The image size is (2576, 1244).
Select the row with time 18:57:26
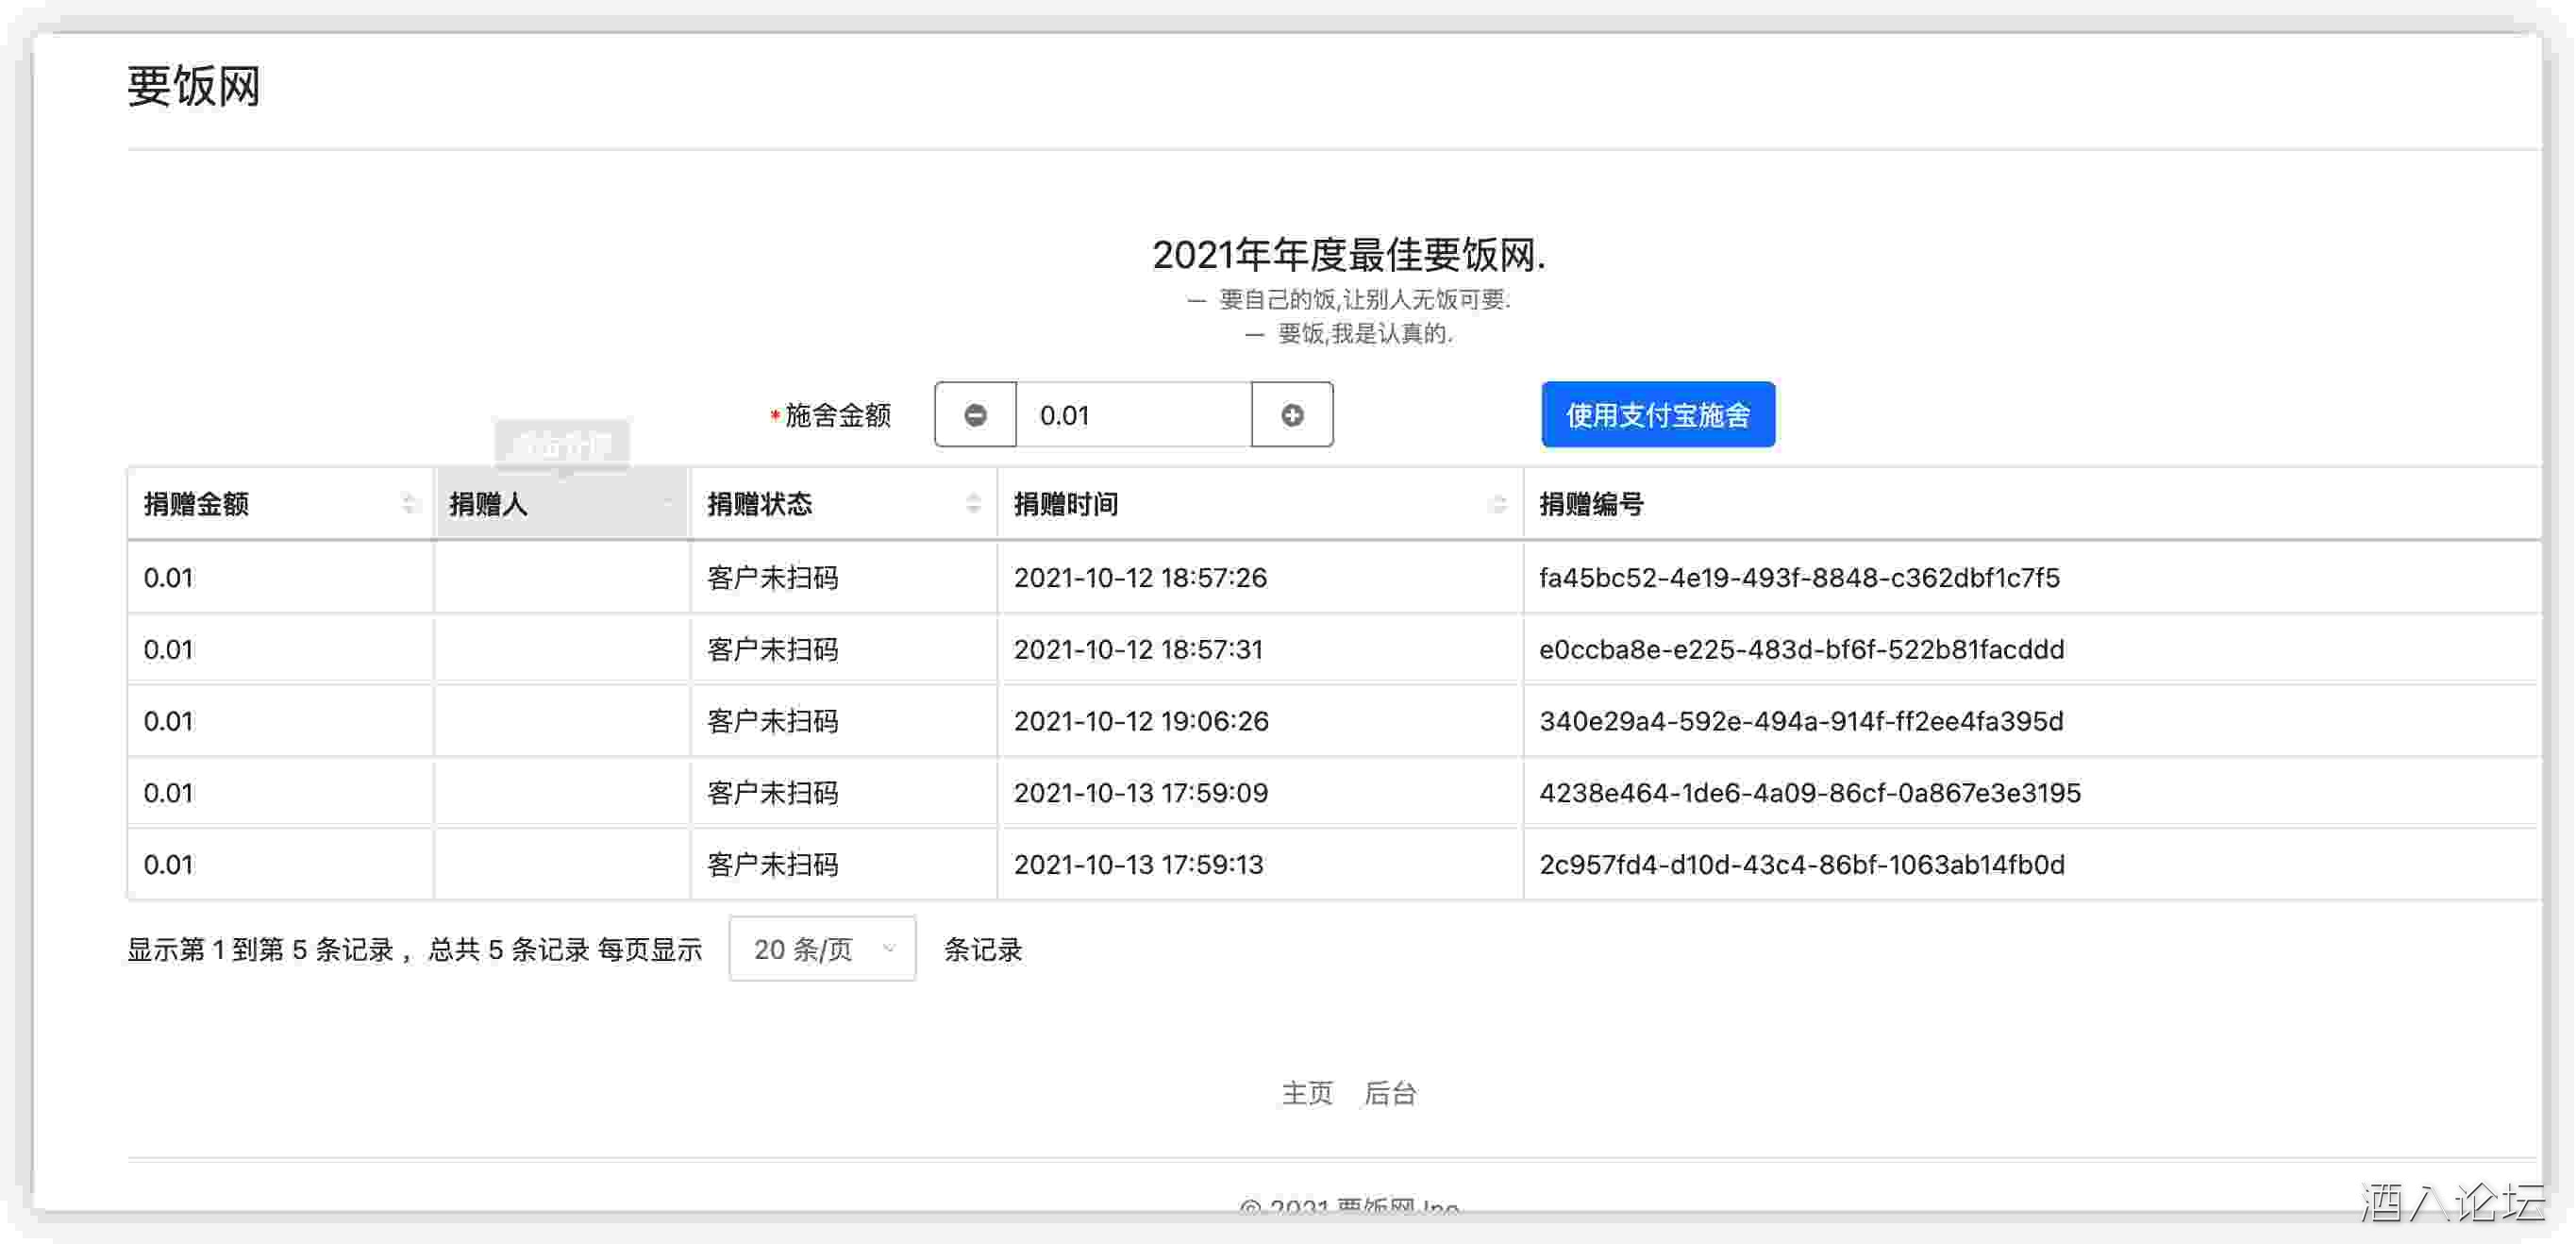click(1140, 578)
